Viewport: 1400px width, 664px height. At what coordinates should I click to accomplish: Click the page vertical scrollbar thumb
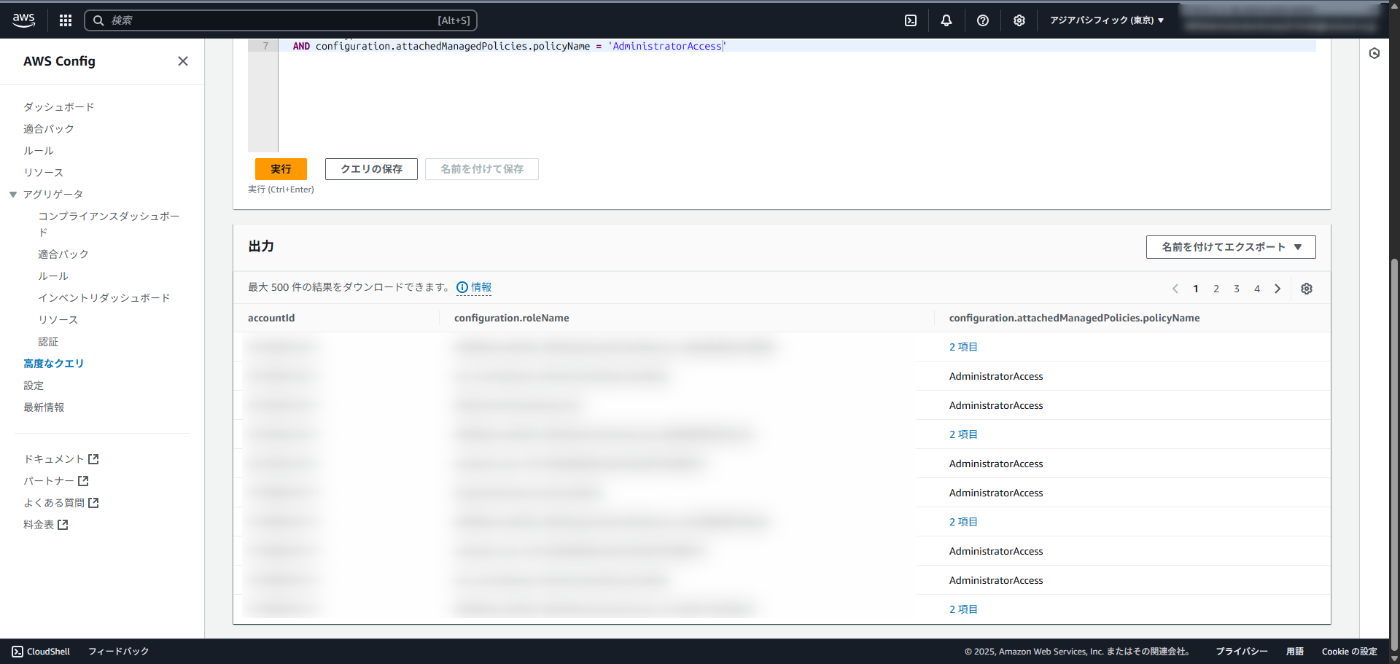tap(1393, 450)
